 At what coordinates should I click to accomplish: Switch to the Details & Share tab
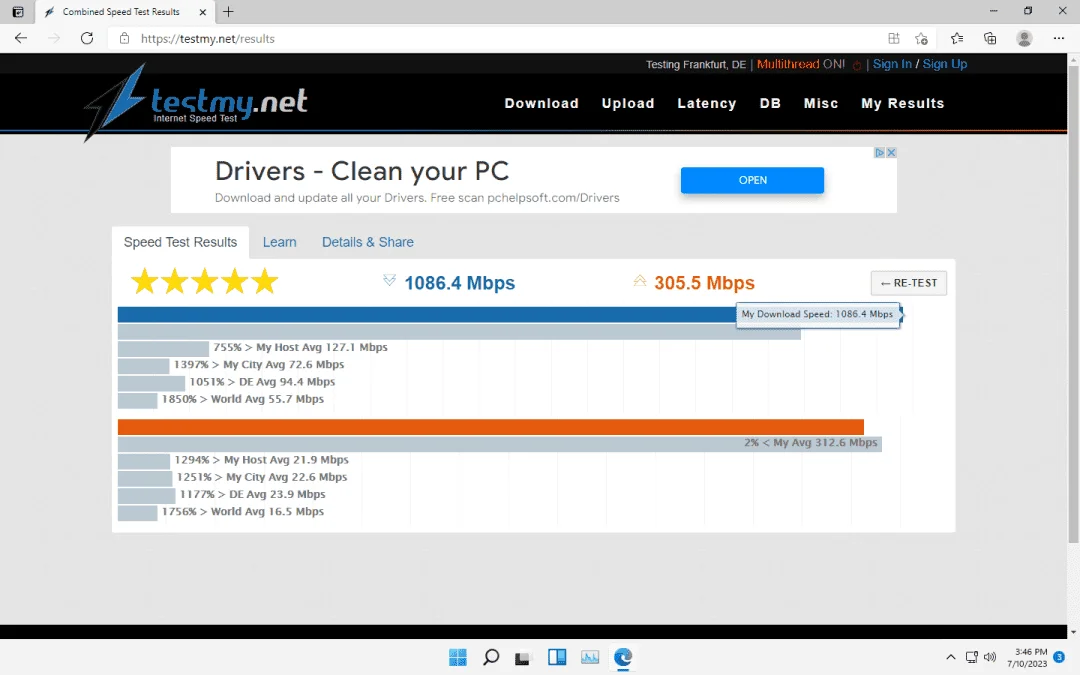(368, 242)
